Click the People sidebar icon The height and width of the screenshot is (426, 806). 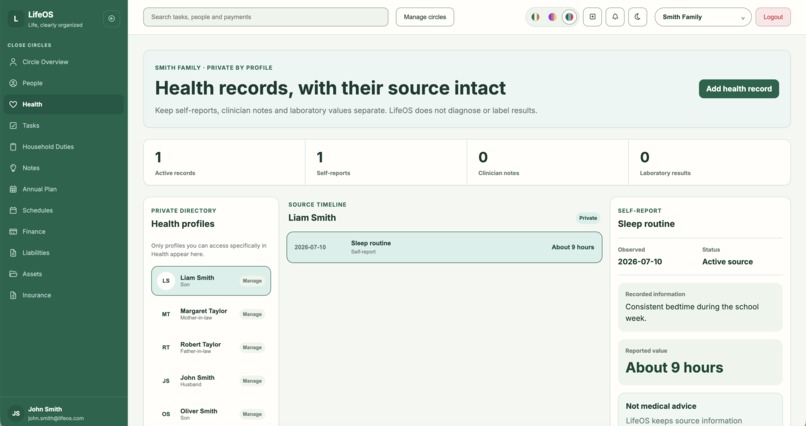click(13, 83)
